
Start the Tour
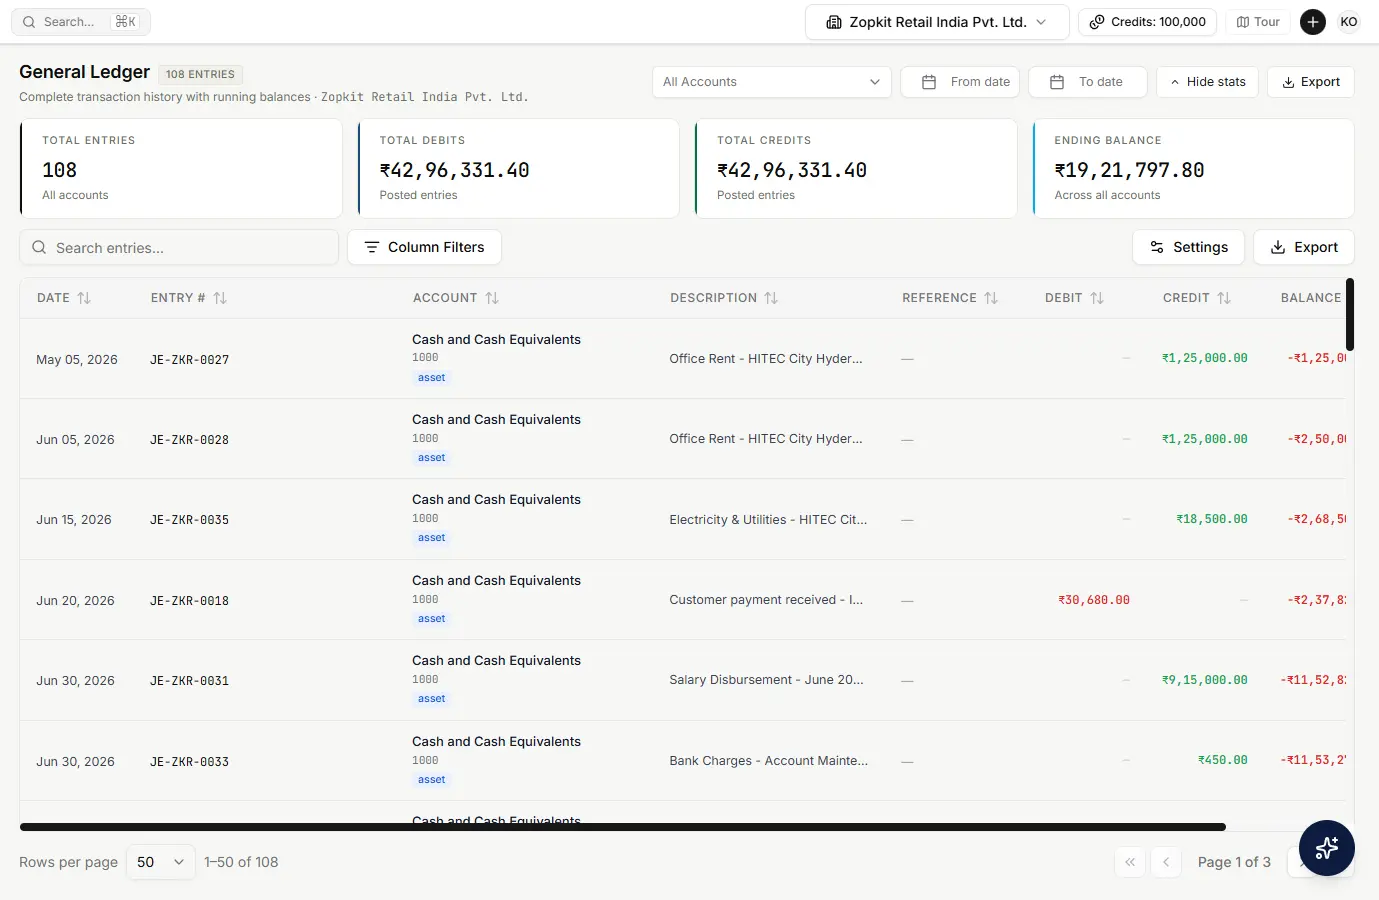pyautogui.click(x=1258, y=22)
